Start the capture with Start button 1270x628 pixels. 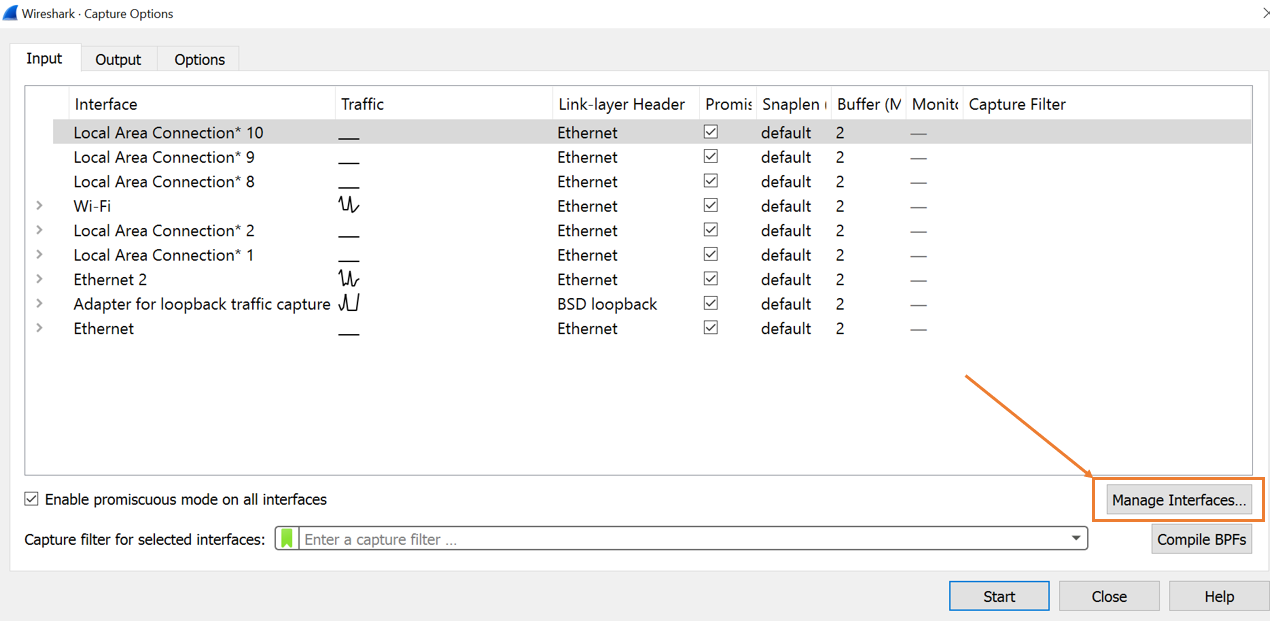tap(999, 596)
